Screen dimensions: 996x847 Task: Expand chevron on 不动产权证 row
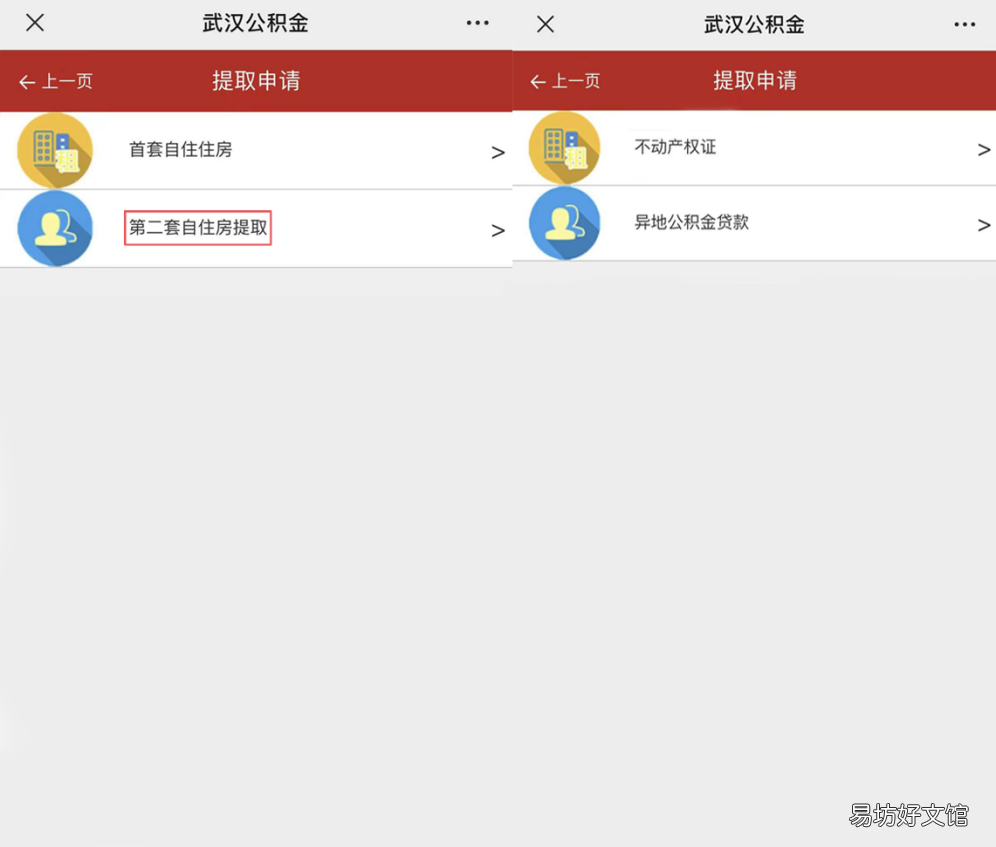pos(984,149)
